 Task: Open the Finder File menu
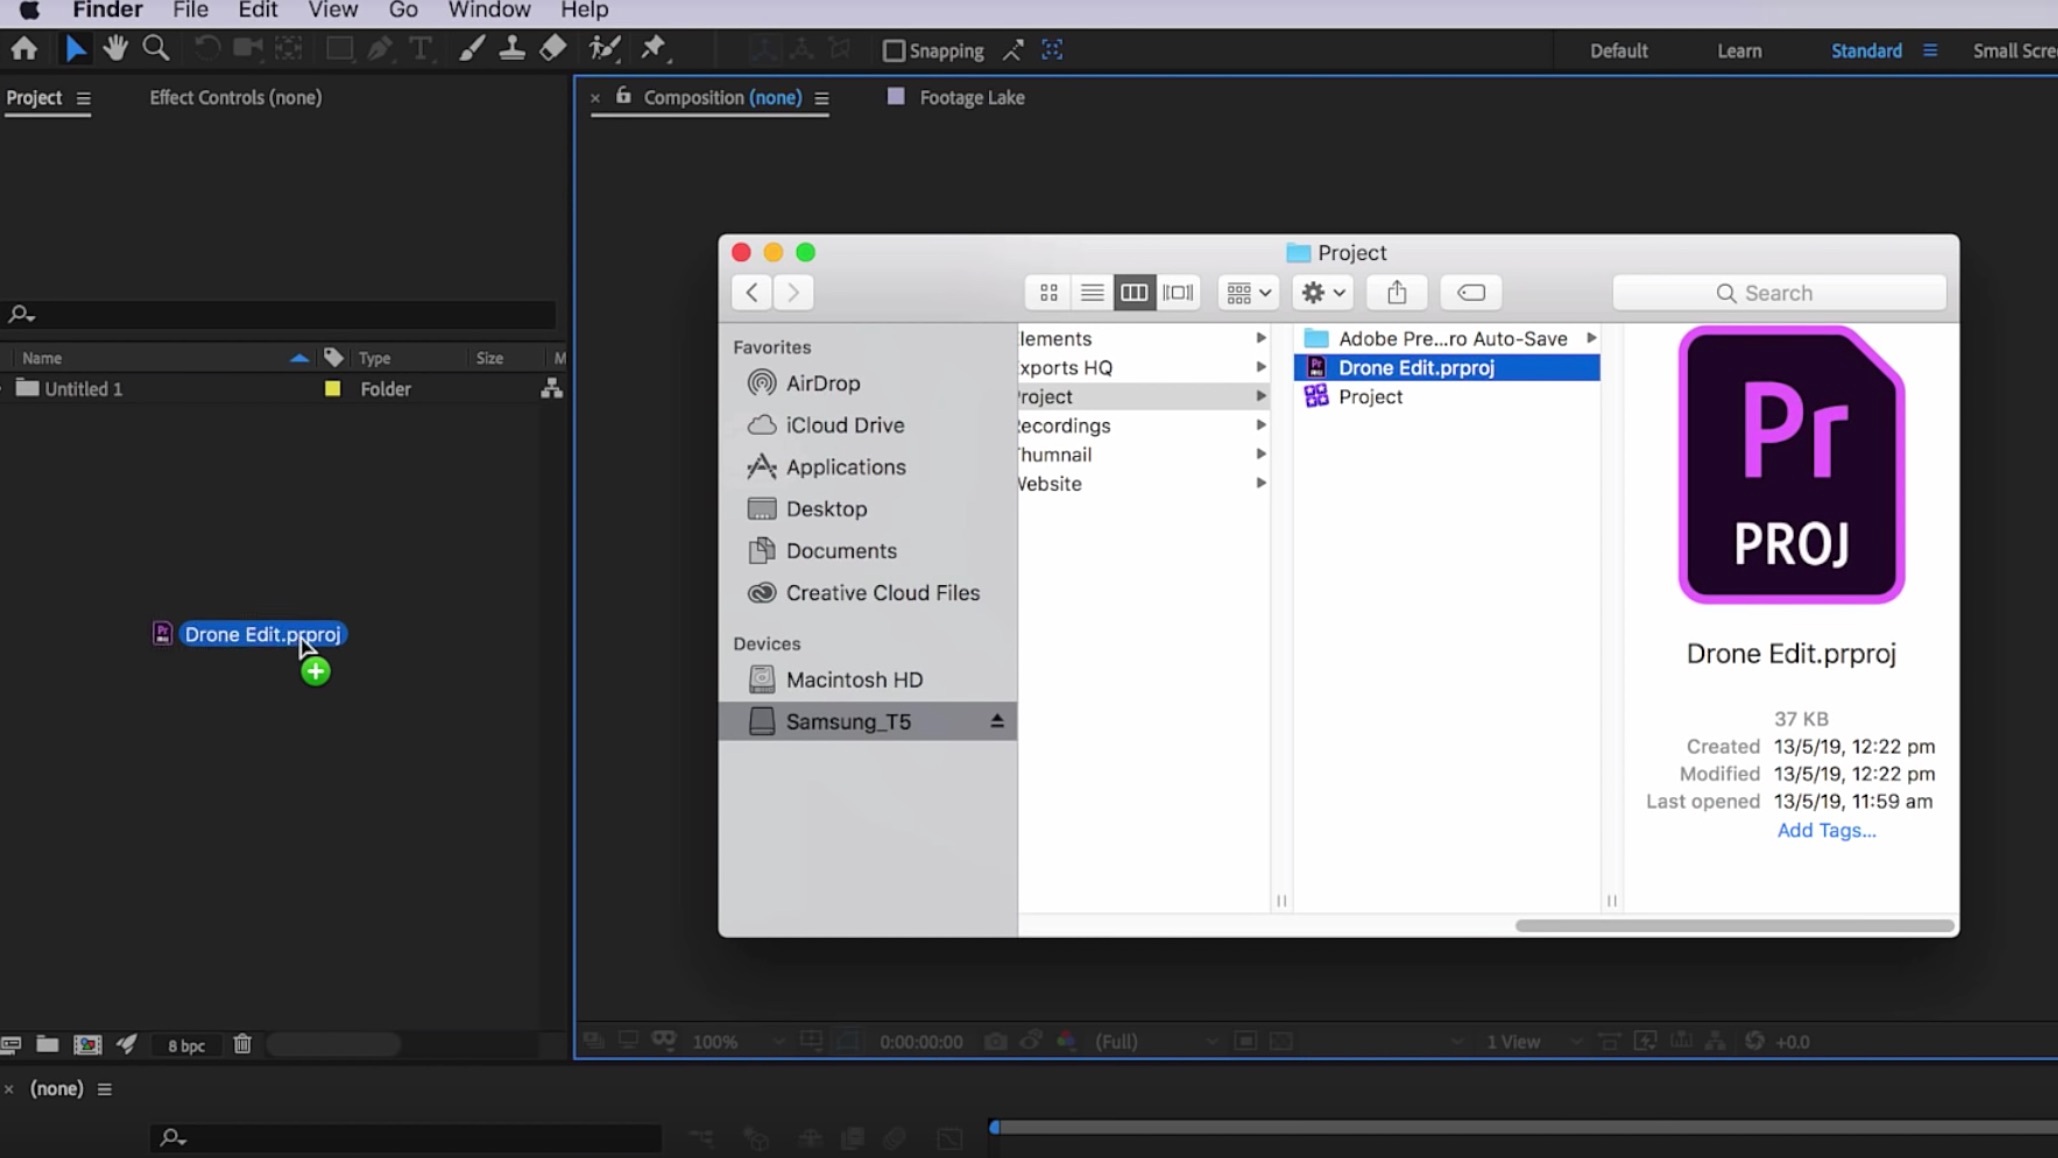pos(190,11)
